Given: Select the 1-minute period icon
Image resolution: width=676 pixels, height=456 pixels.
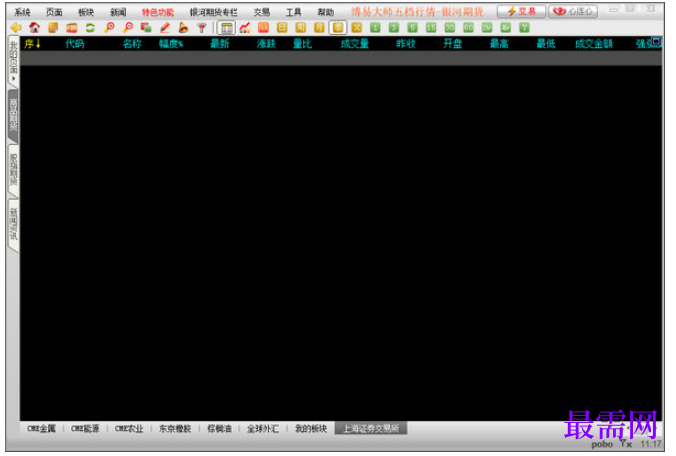Looking at the screenshot, I should (x=375, y=28).
